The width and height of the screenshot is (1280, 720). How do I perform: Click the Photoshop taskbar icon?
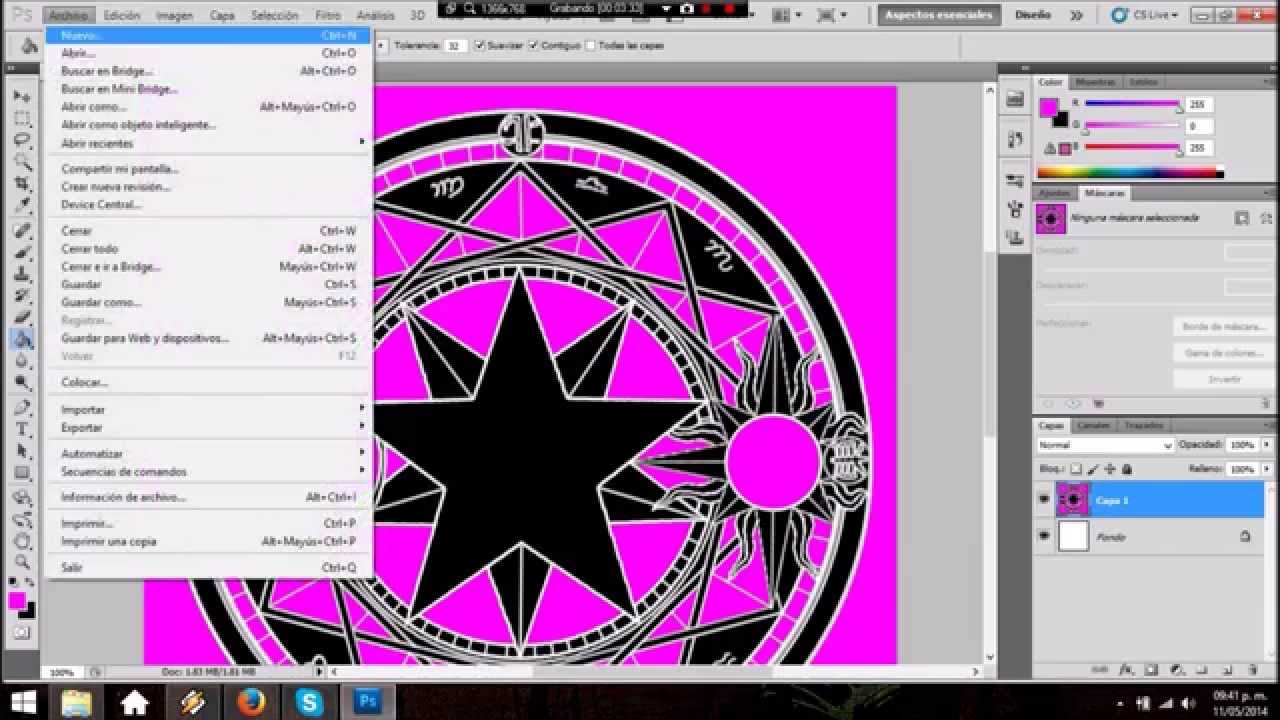pyautogui.click(x=367, y=702)
